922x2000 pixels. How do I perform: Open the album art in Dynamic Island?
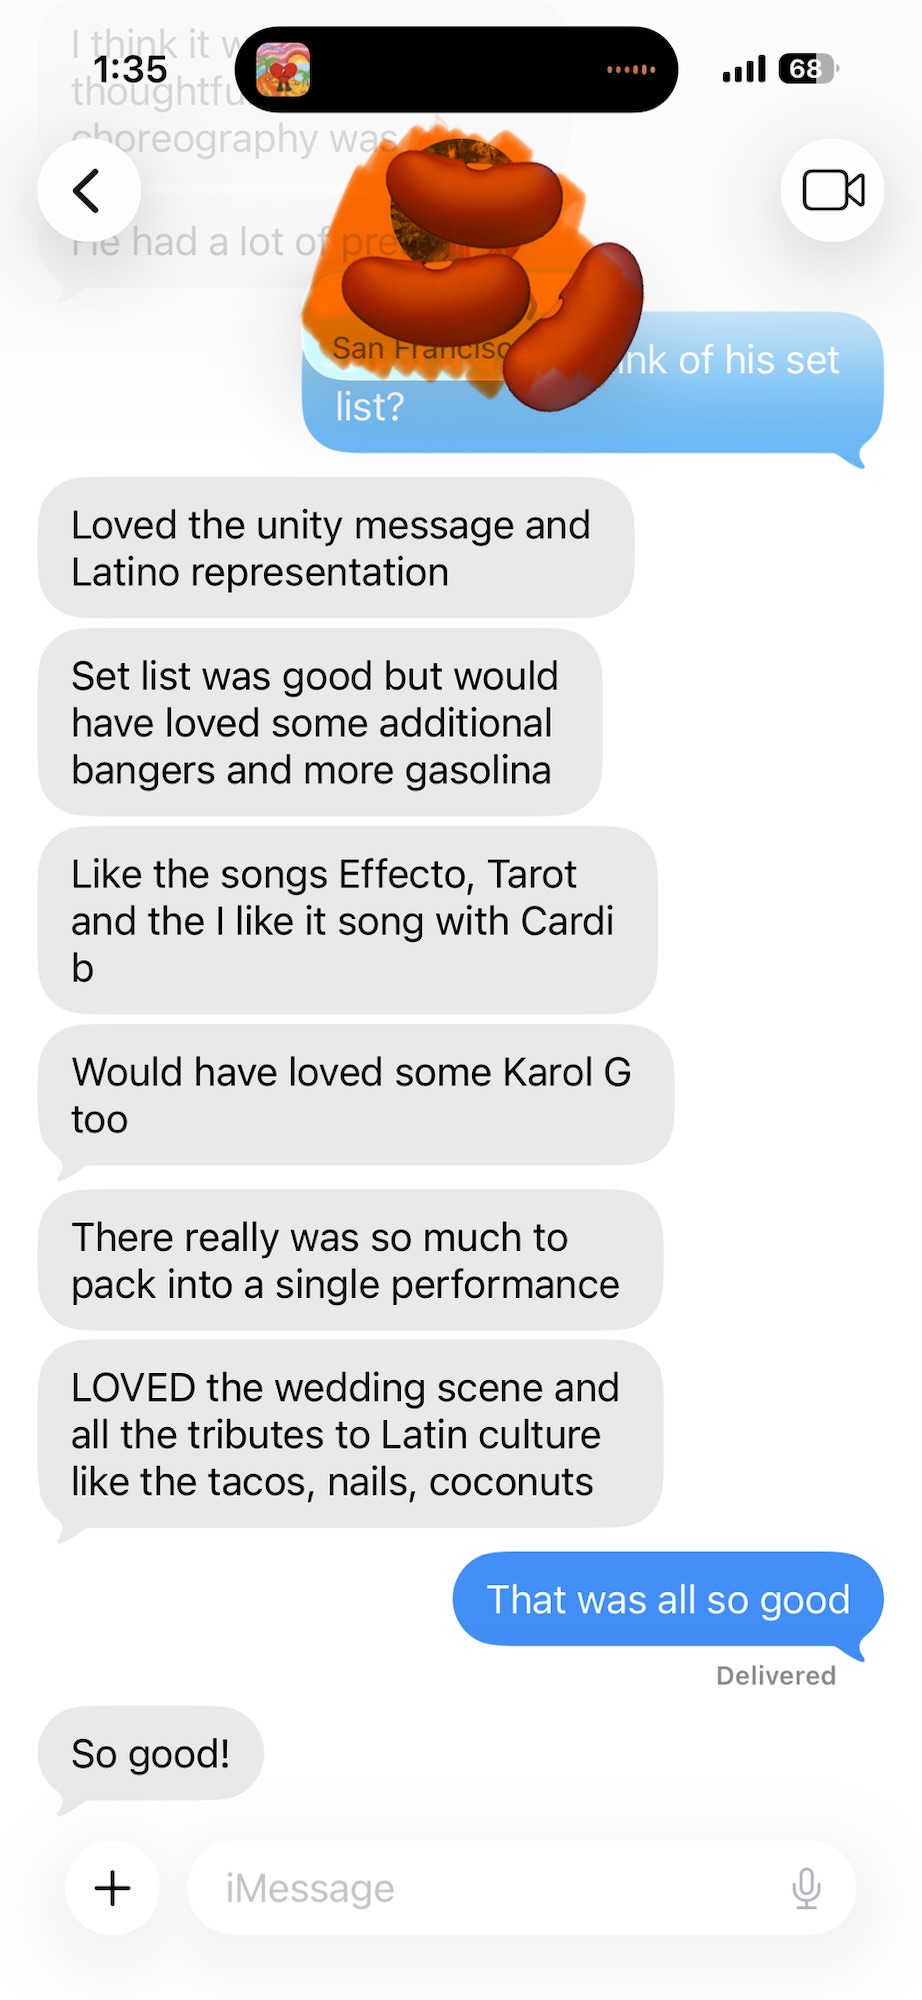point(283,69)
